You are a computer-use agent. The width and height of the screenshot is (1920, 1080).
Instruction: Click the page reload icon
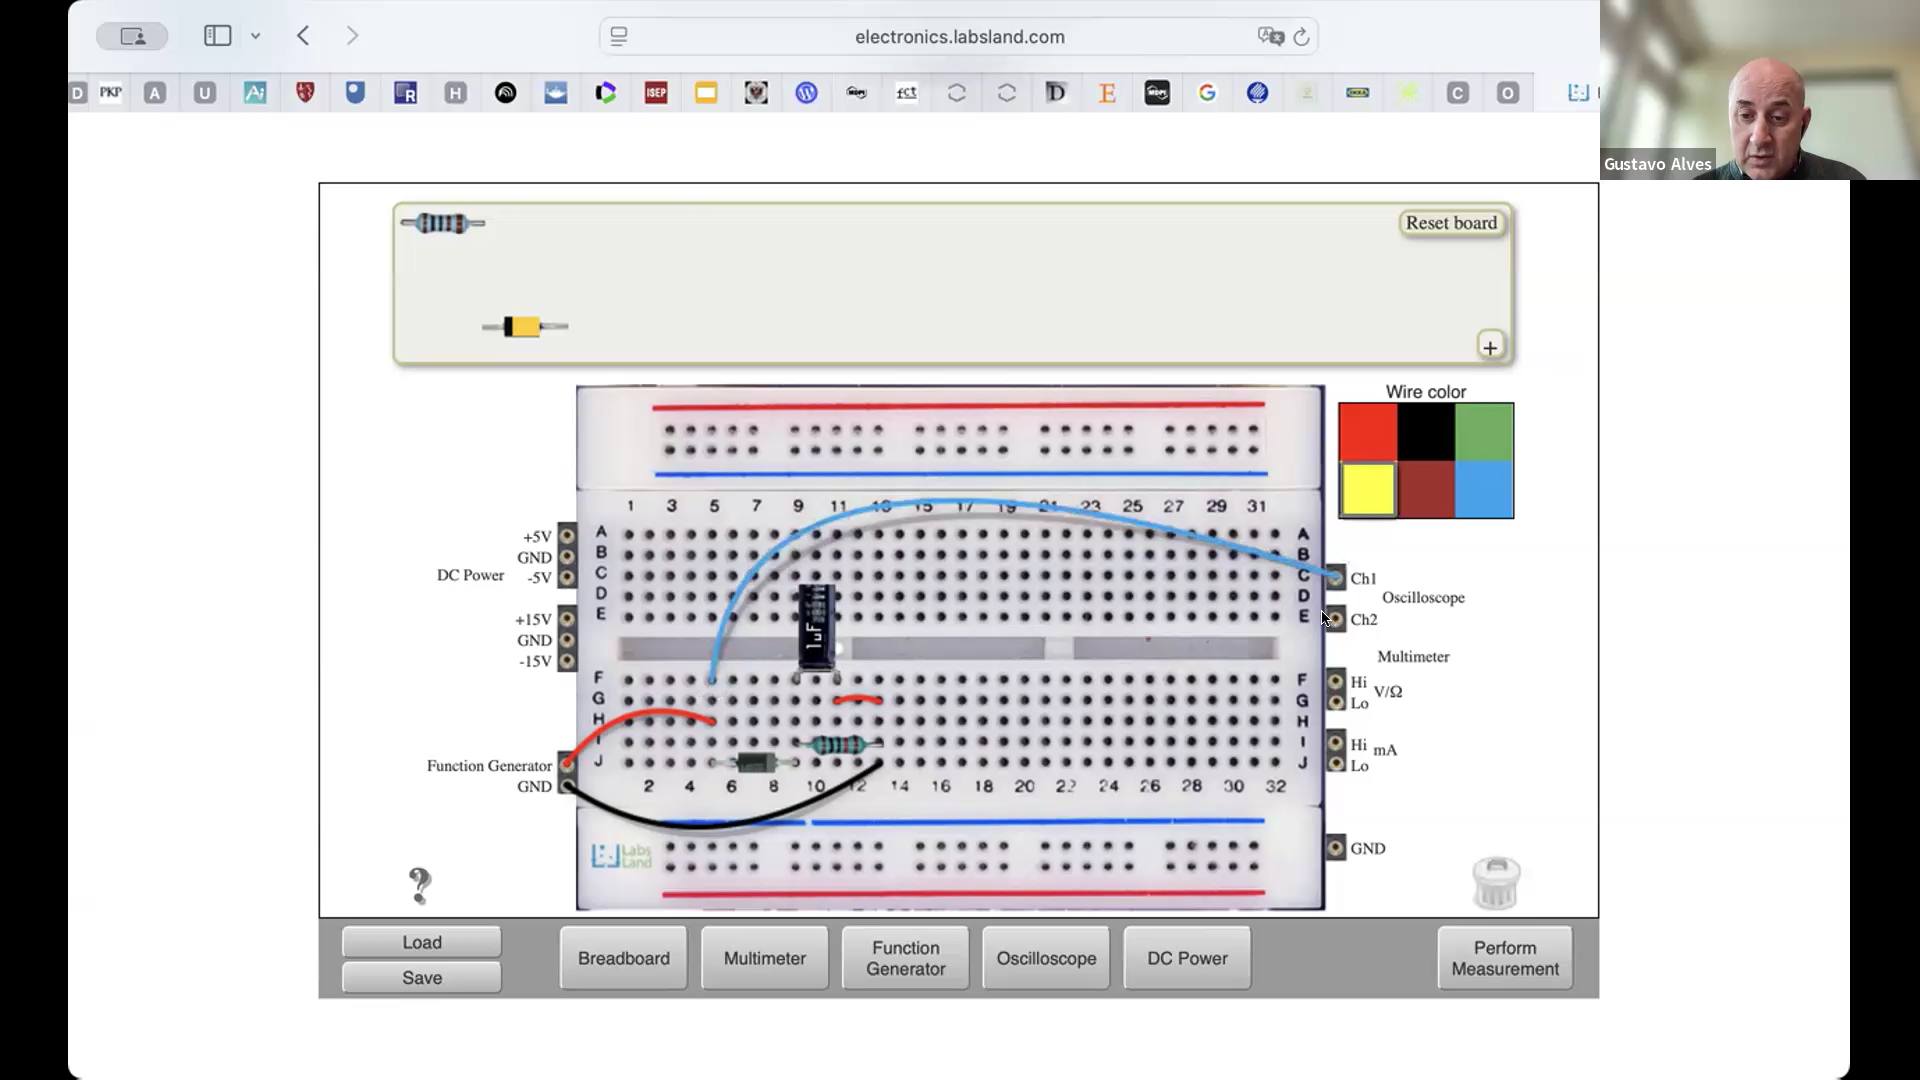[1301, 37]
